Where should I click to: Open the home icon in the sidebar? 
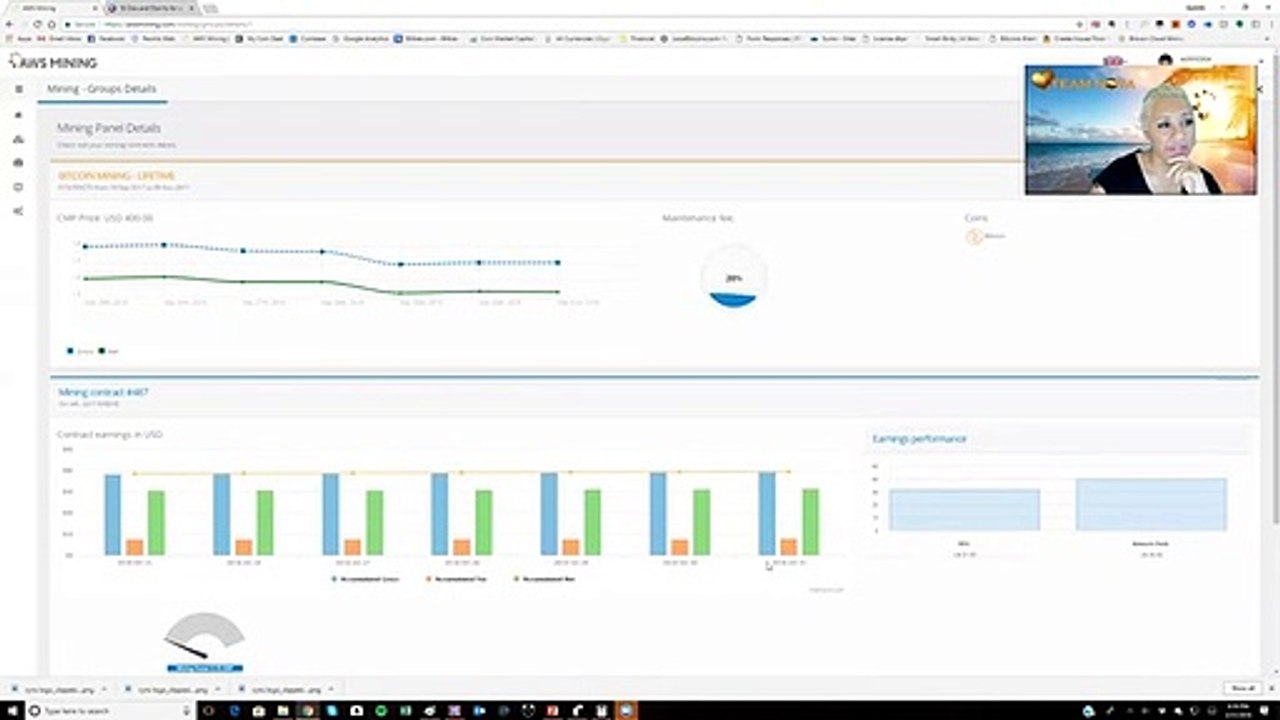click(x=18, y=115)
